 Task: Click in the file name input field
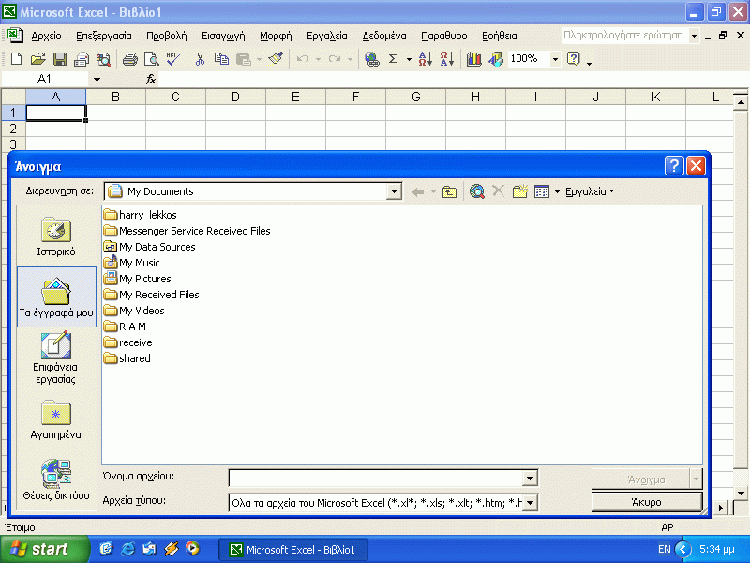pos(376,478)
